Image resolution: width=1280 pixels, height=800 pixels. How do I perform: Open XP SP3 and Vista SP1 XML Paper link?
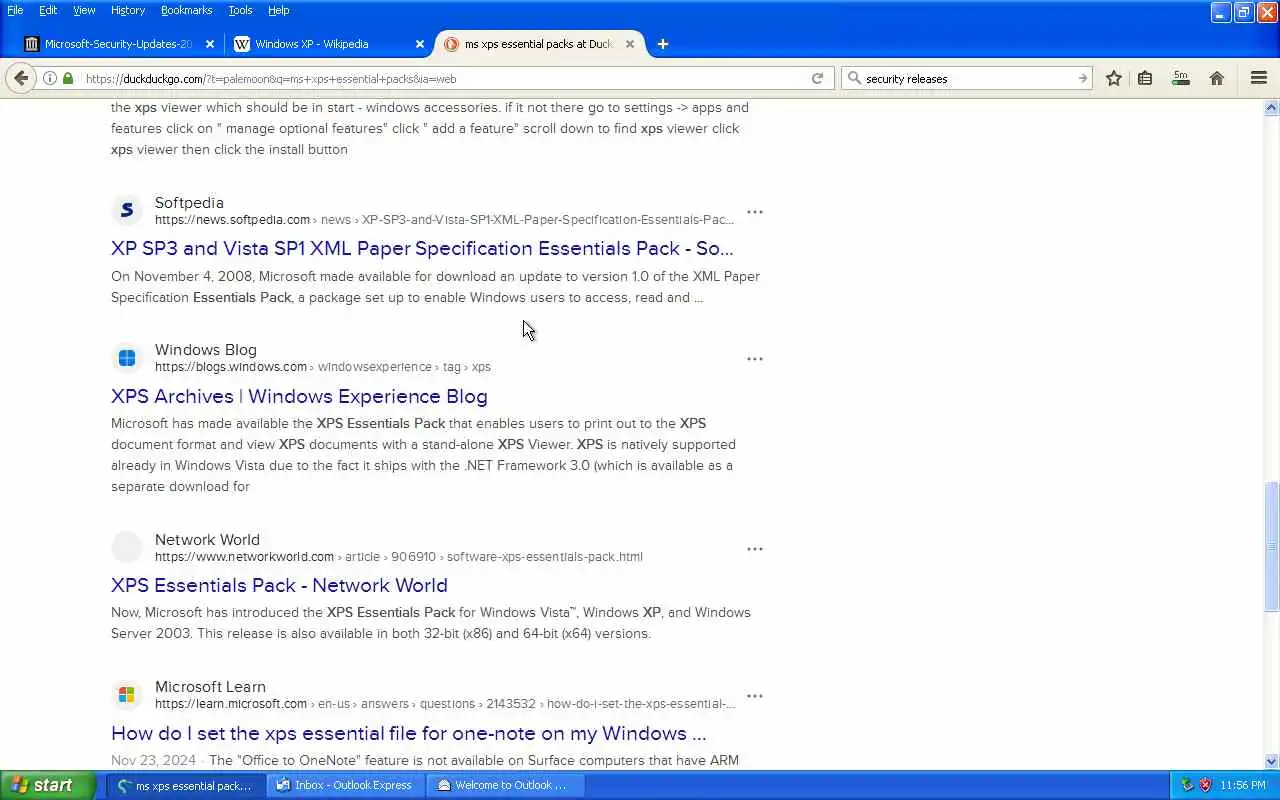pos(422,248)
